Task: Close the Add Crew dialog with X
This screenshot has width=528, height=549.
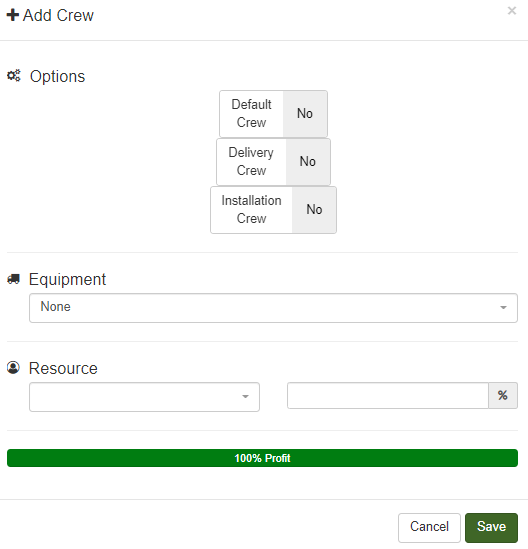Action: click(512, 11)
